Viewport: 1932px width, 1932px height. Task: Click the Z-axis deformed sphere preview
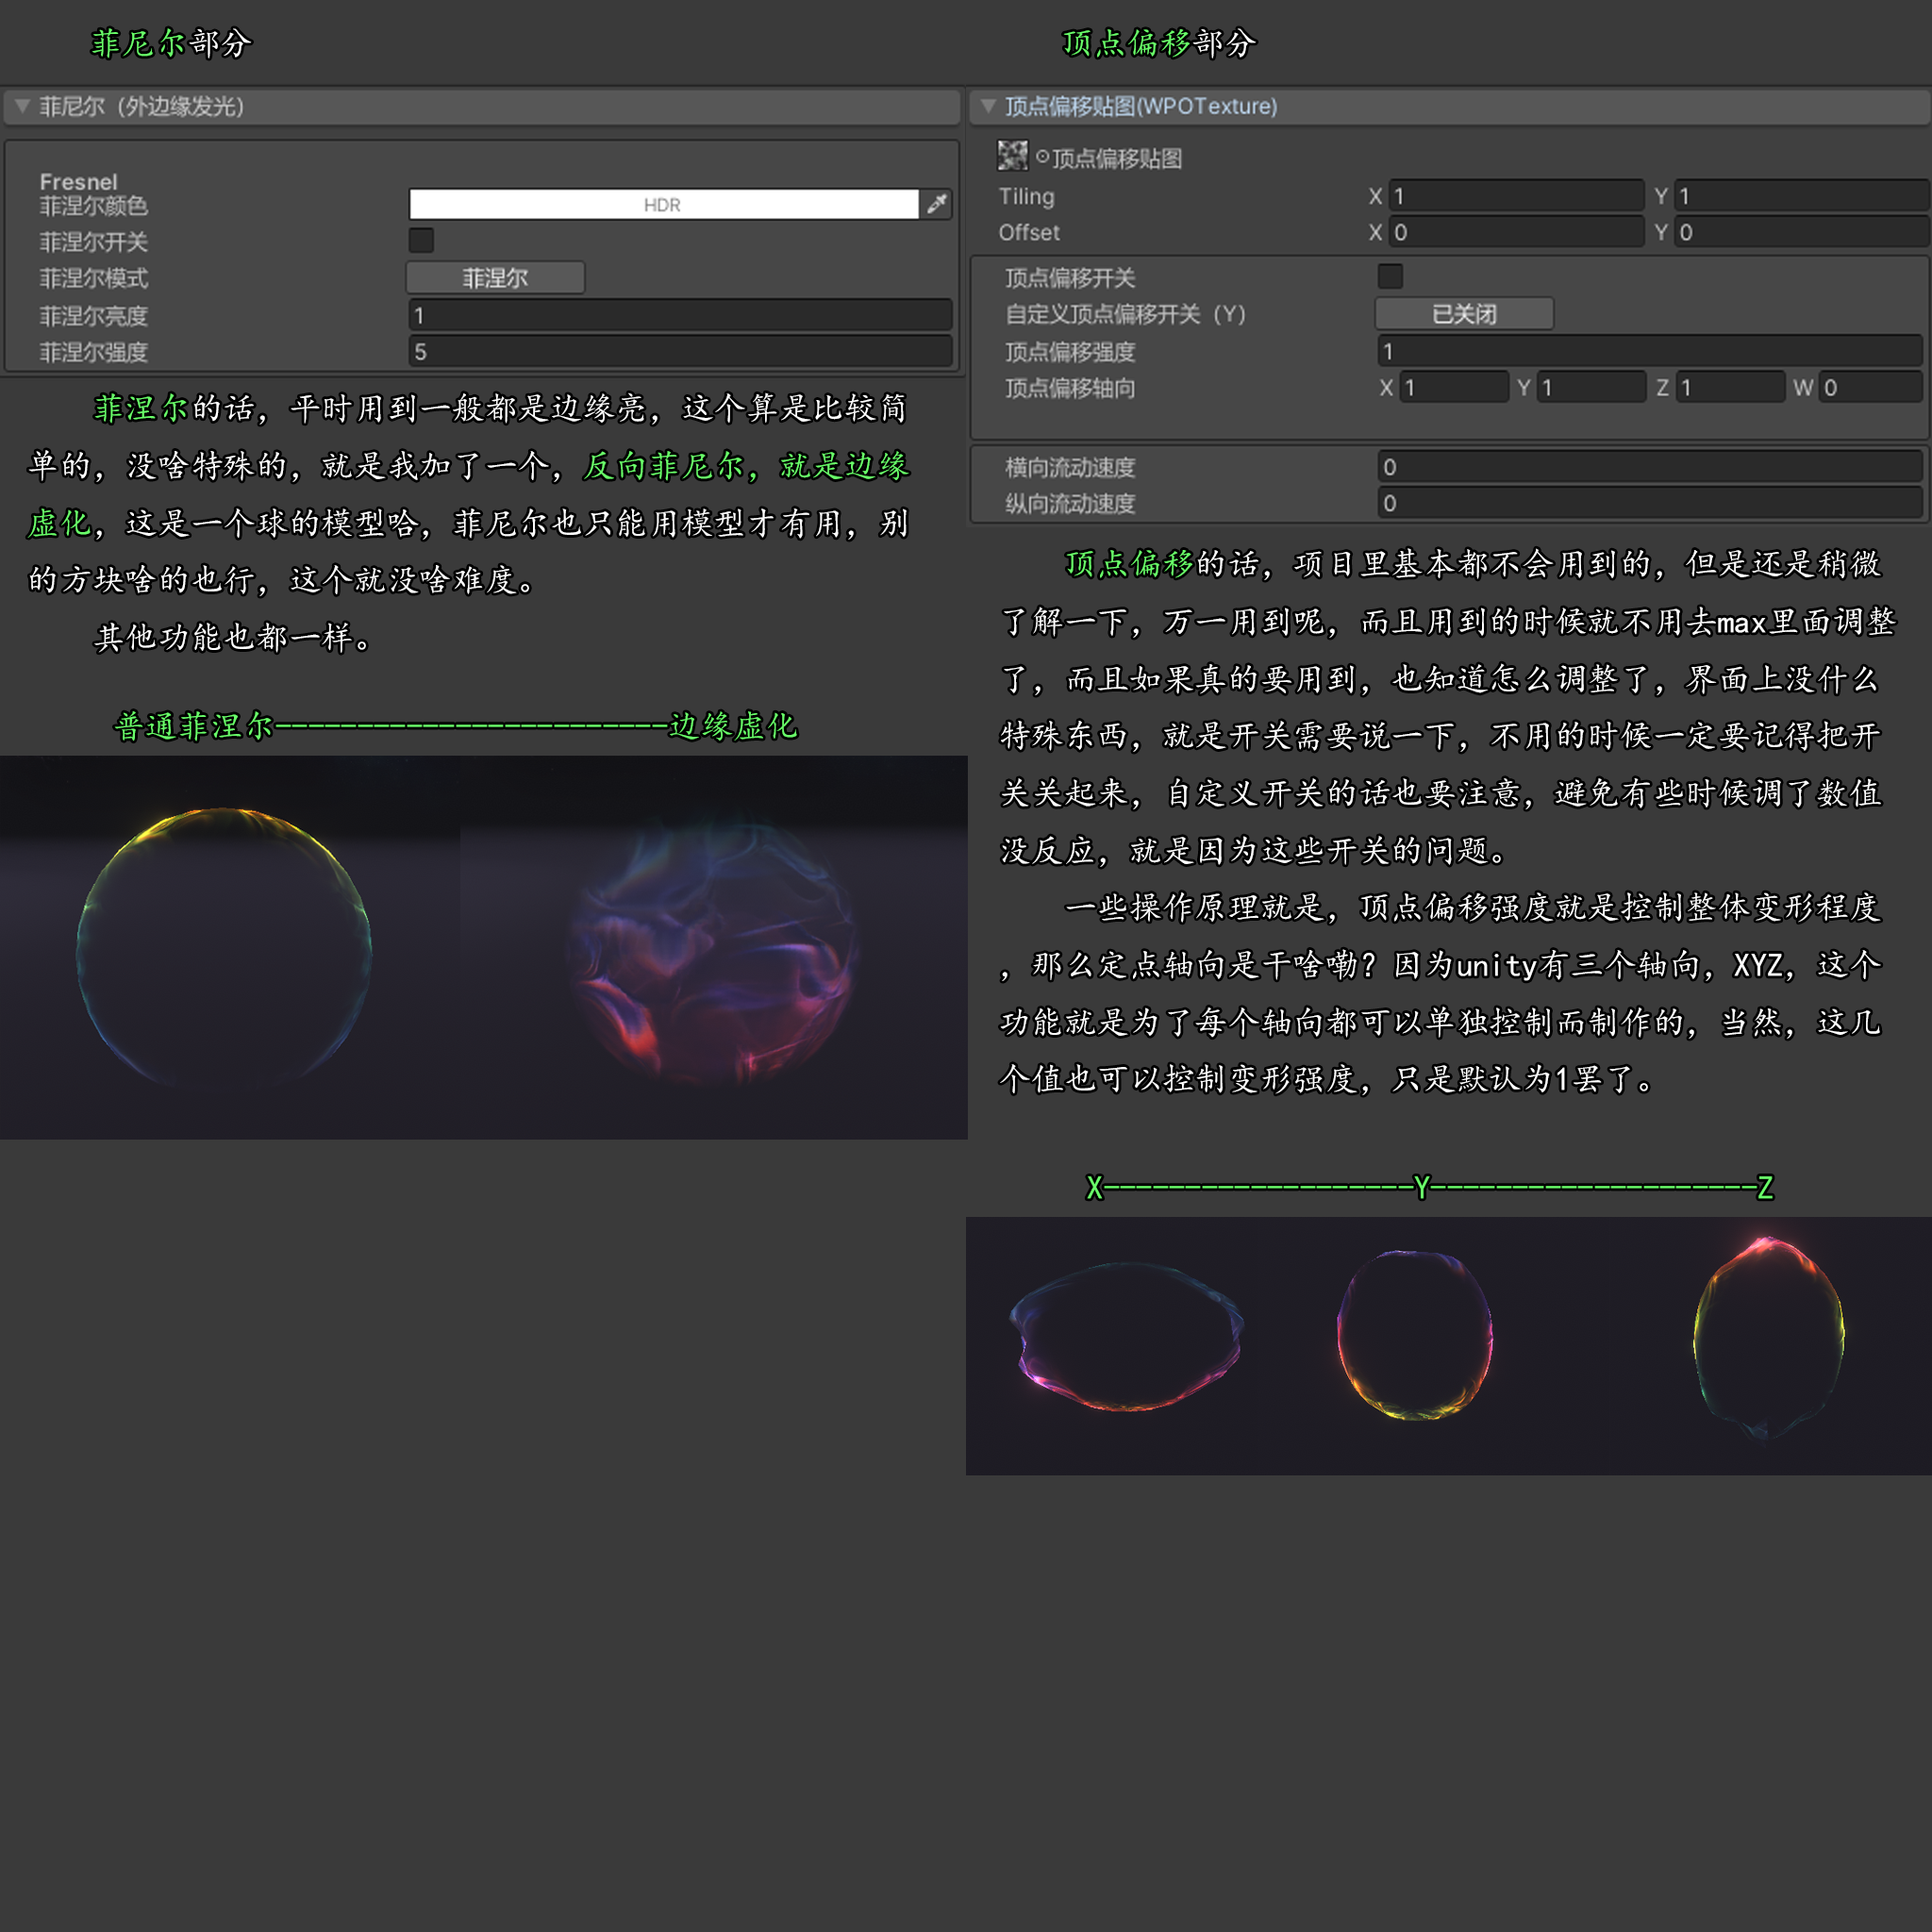1767,1338
